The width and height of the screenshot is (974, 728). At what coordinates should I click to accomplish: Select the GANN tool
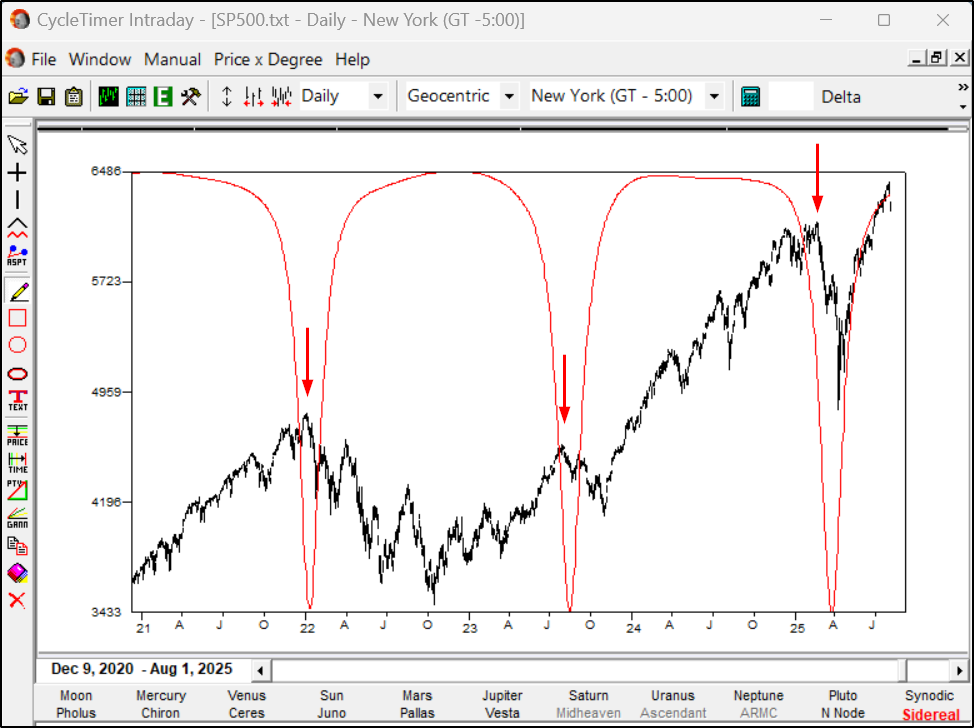click(x=16, y=514)
